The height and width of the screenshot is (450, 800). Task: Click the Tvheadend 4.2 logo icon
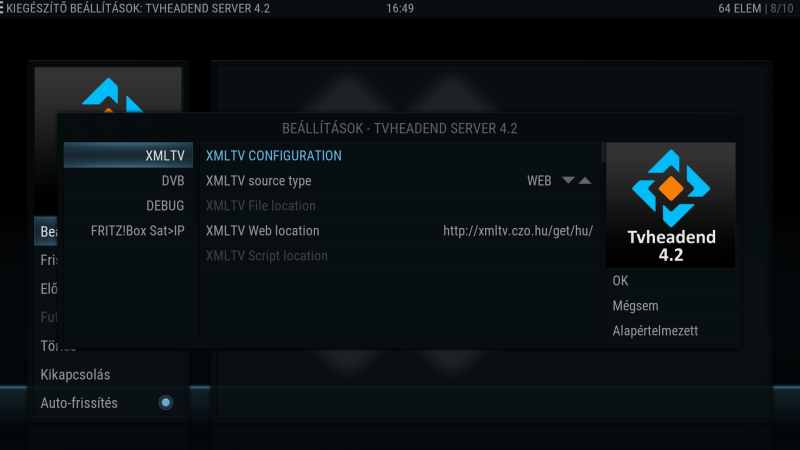click(x=670, y=205)
